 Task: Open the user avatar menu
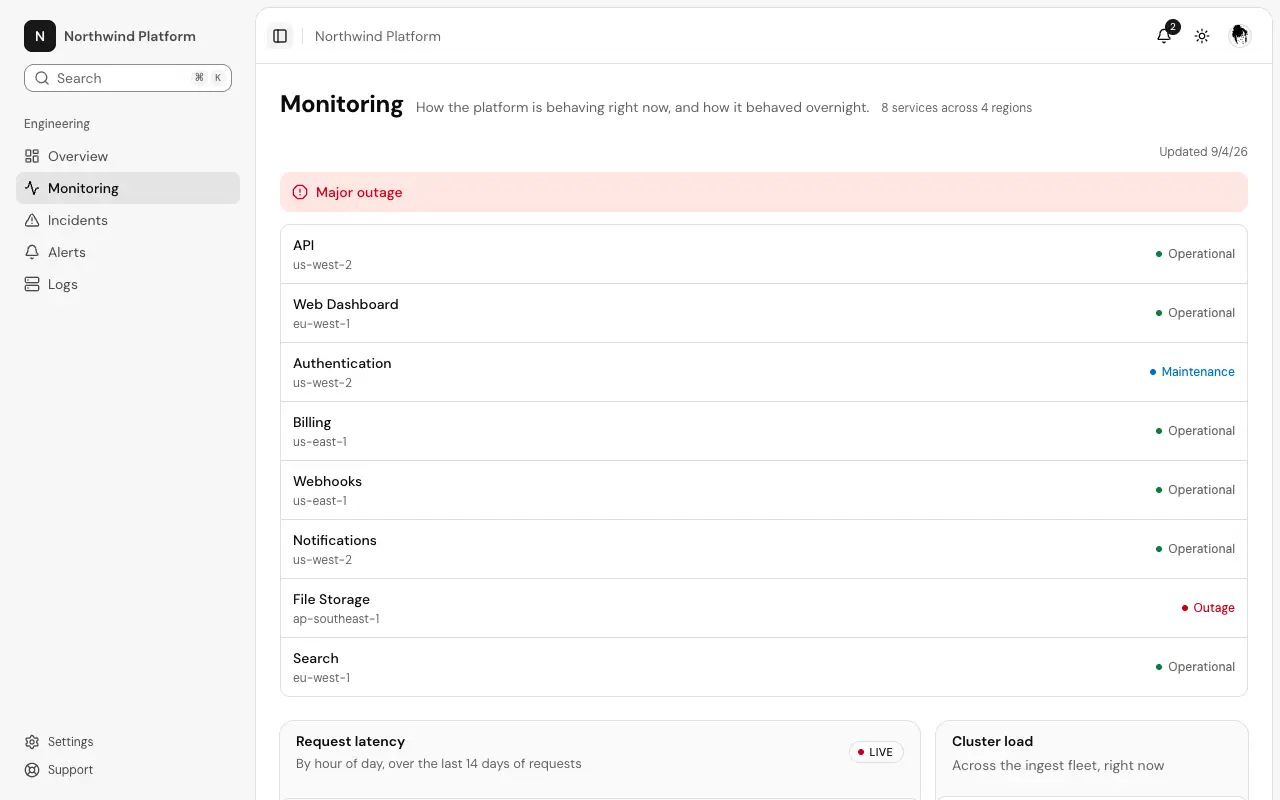[x=1240, y=36]
